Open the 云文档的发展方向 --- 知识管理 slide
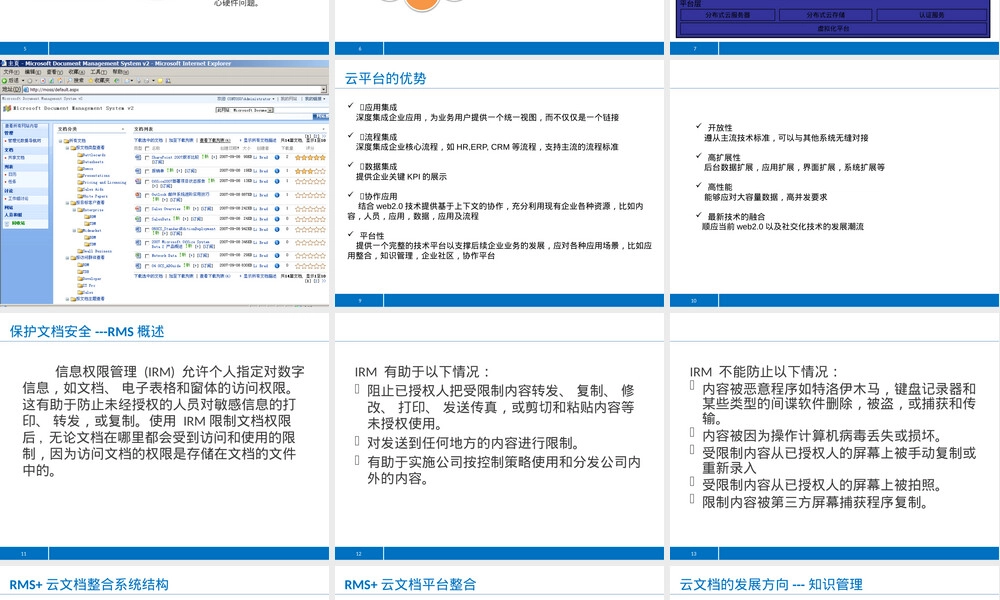1000x600 pixels. click(x=834, y=582)
